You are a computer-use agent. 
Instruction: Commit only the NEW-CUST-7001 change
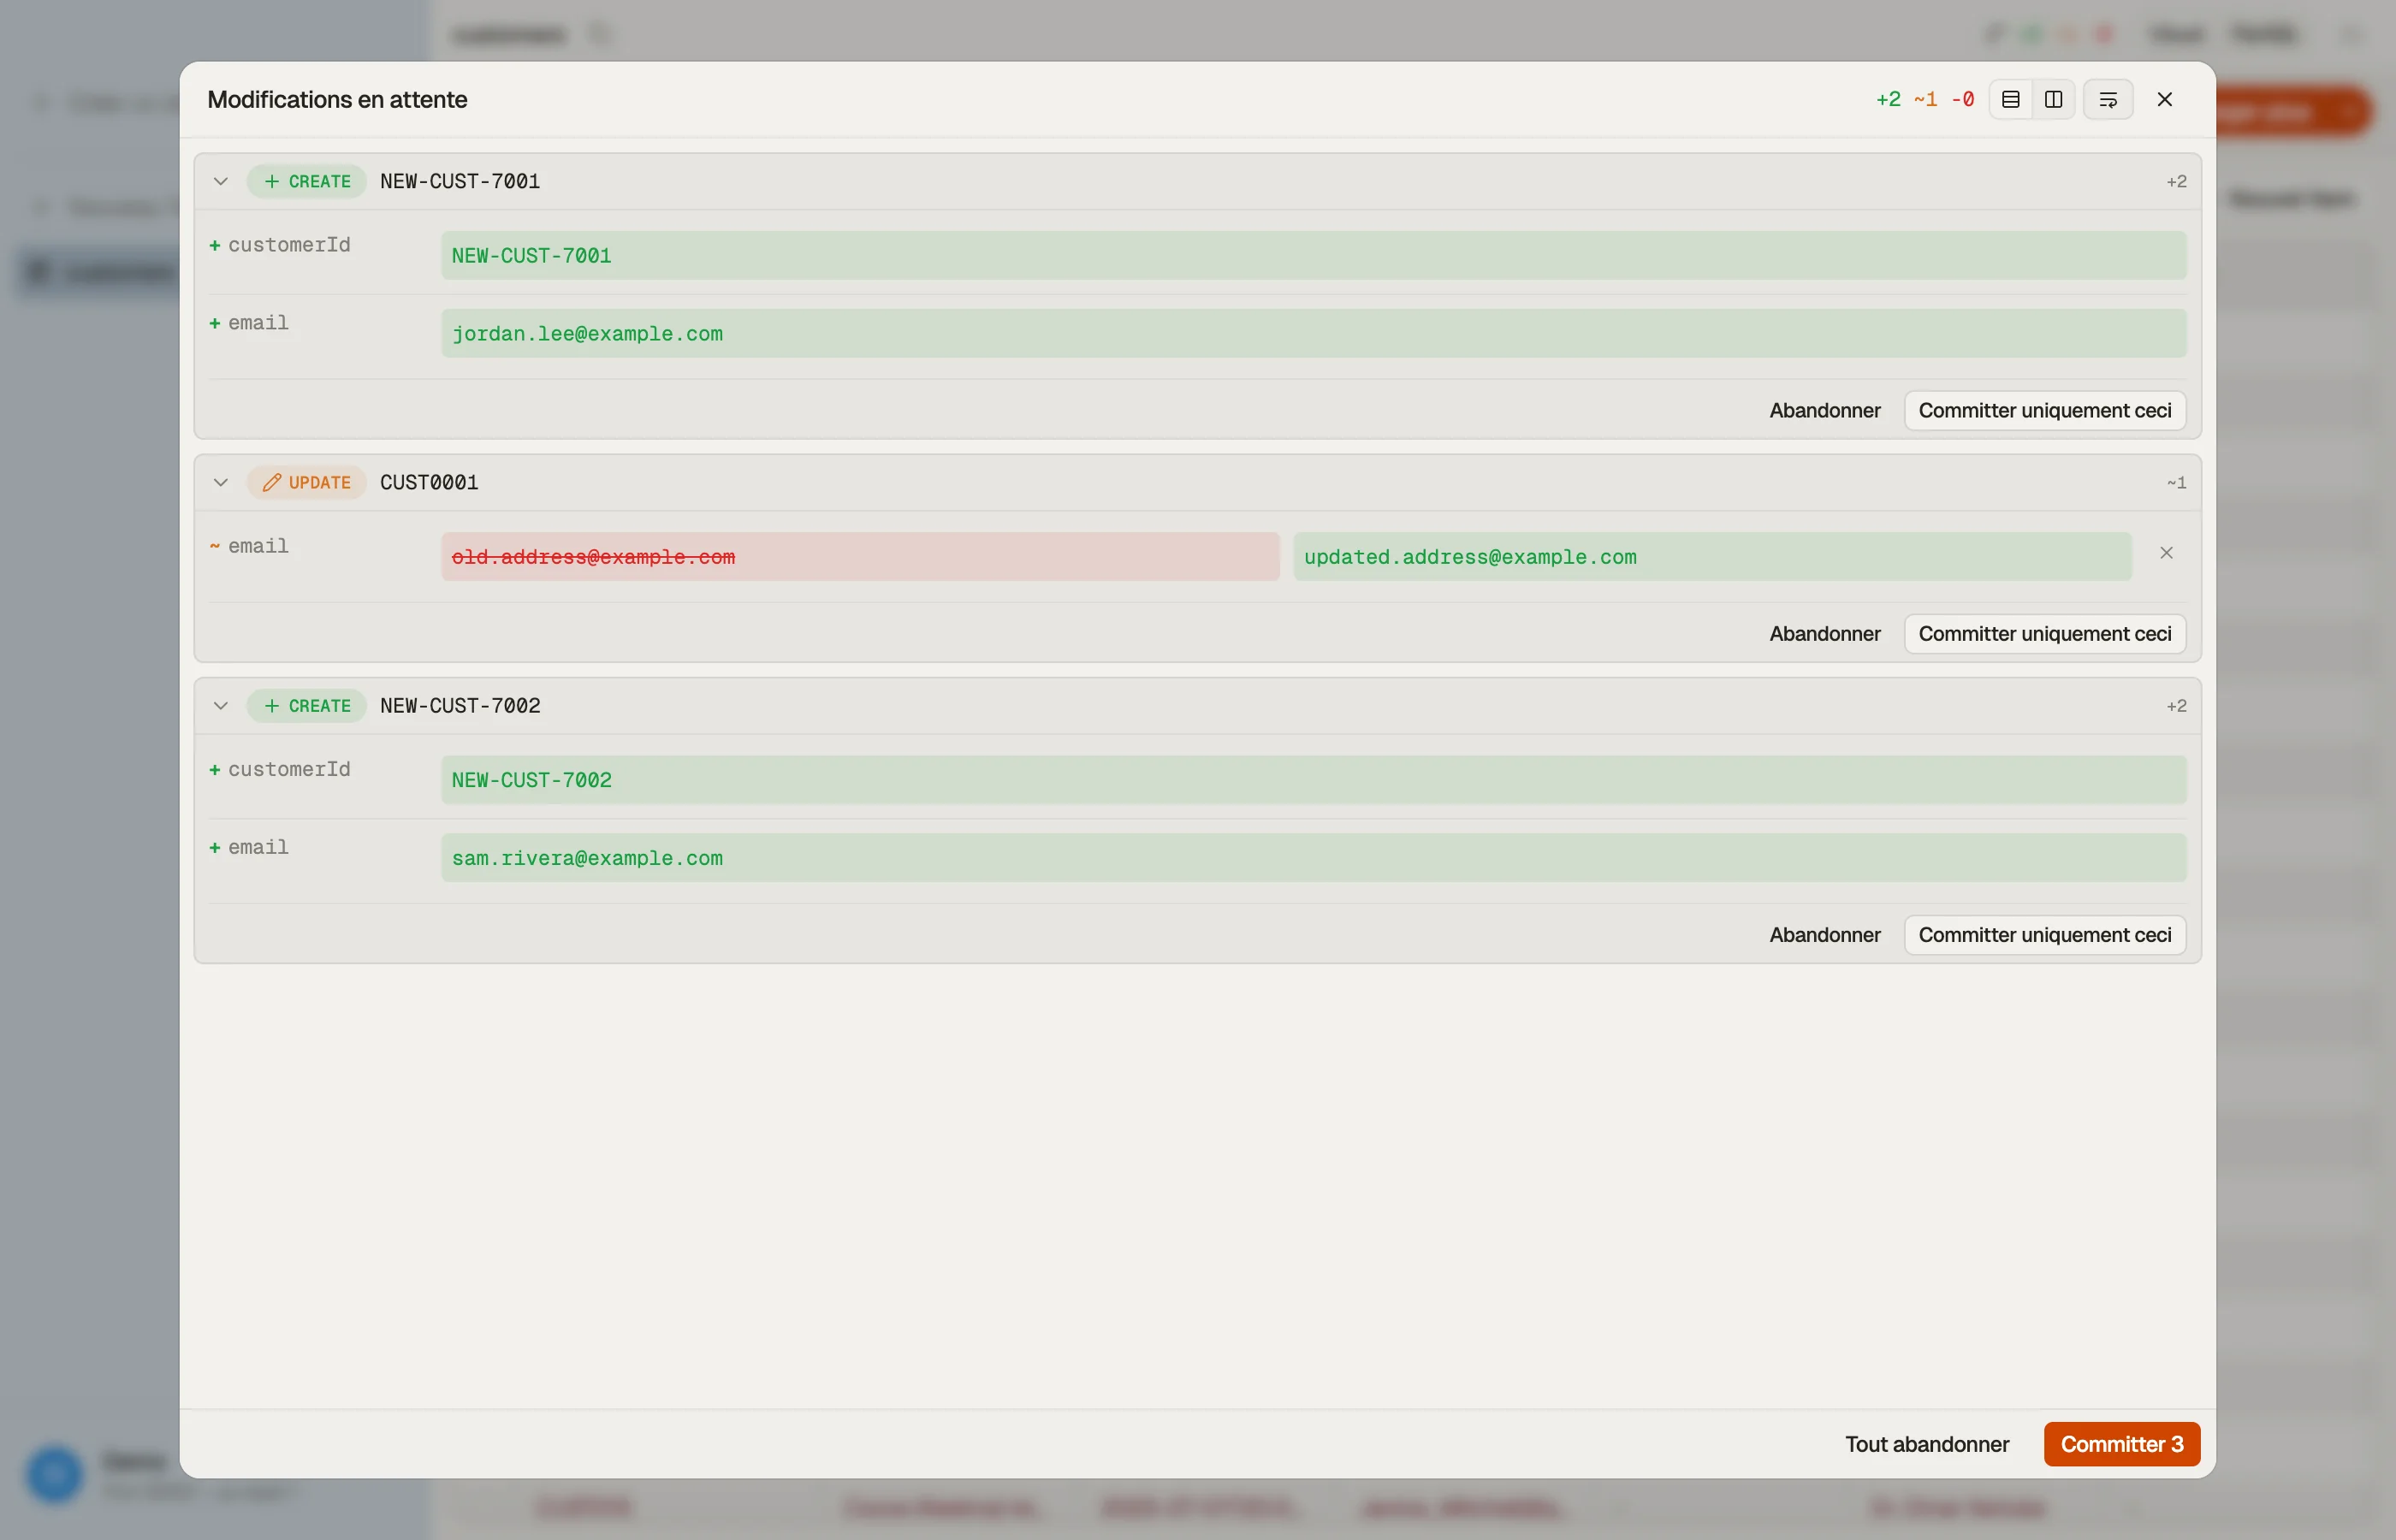(2044, 410)
